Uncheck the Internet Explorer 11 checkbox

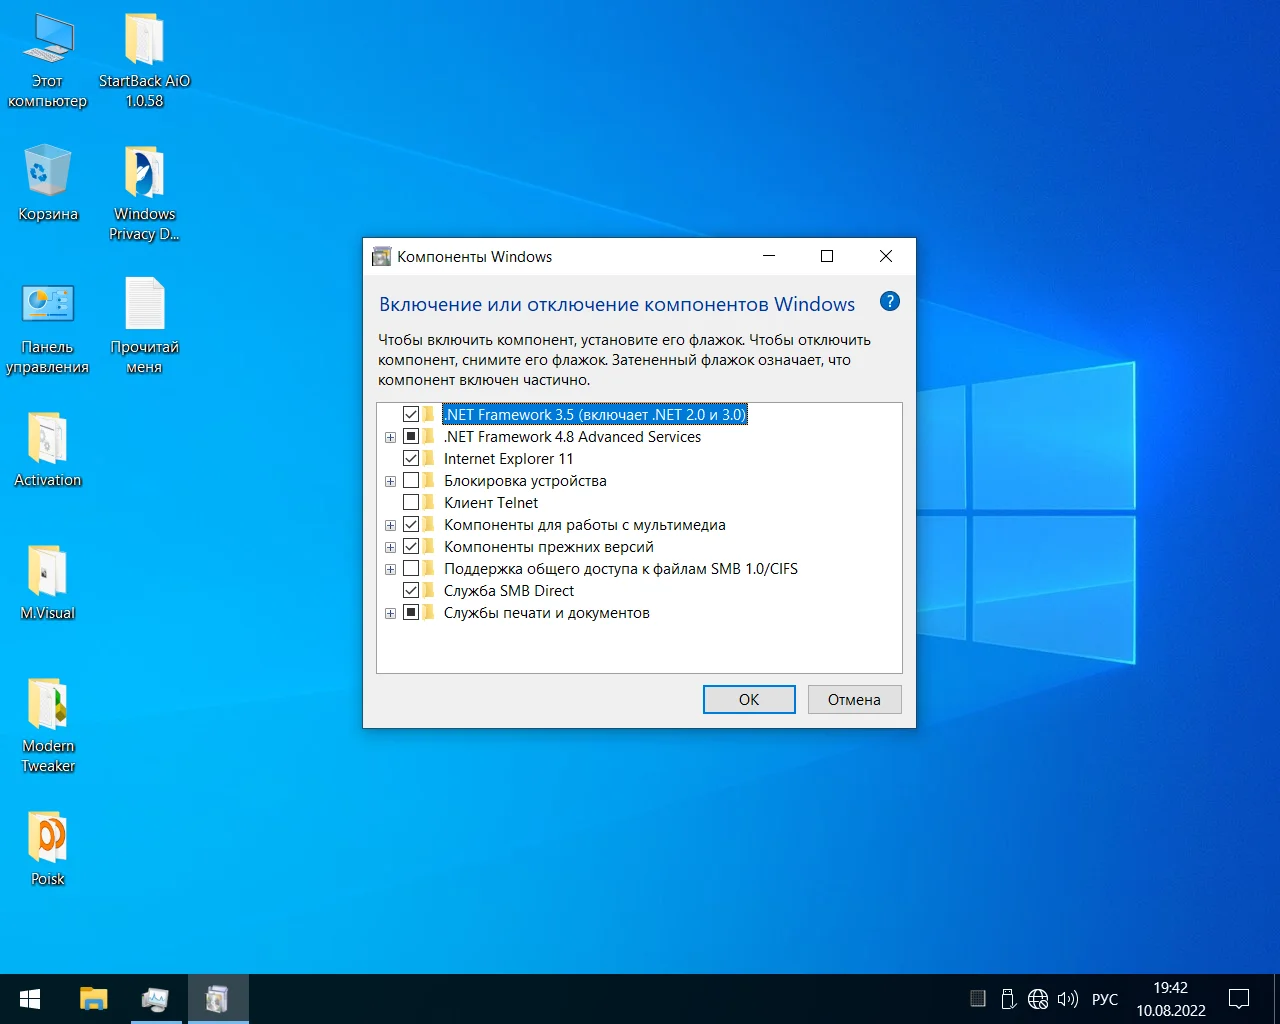(411, 458)
